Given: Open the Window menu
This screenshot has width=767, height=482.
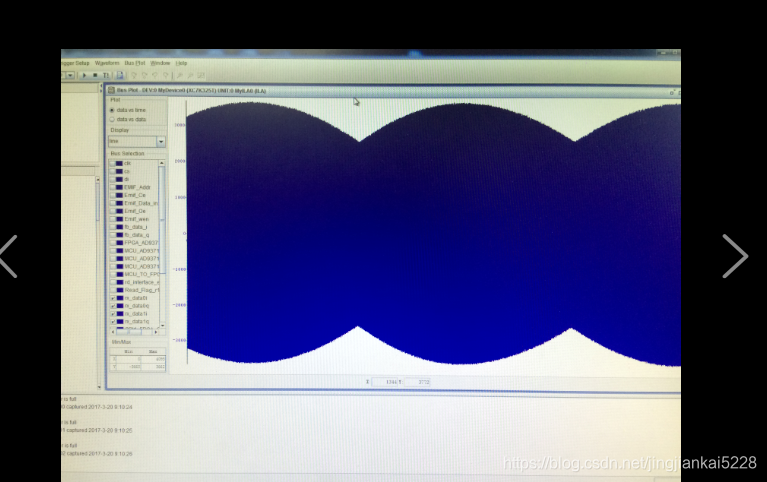Looking at the screenshot, I should tap(160, 63).
